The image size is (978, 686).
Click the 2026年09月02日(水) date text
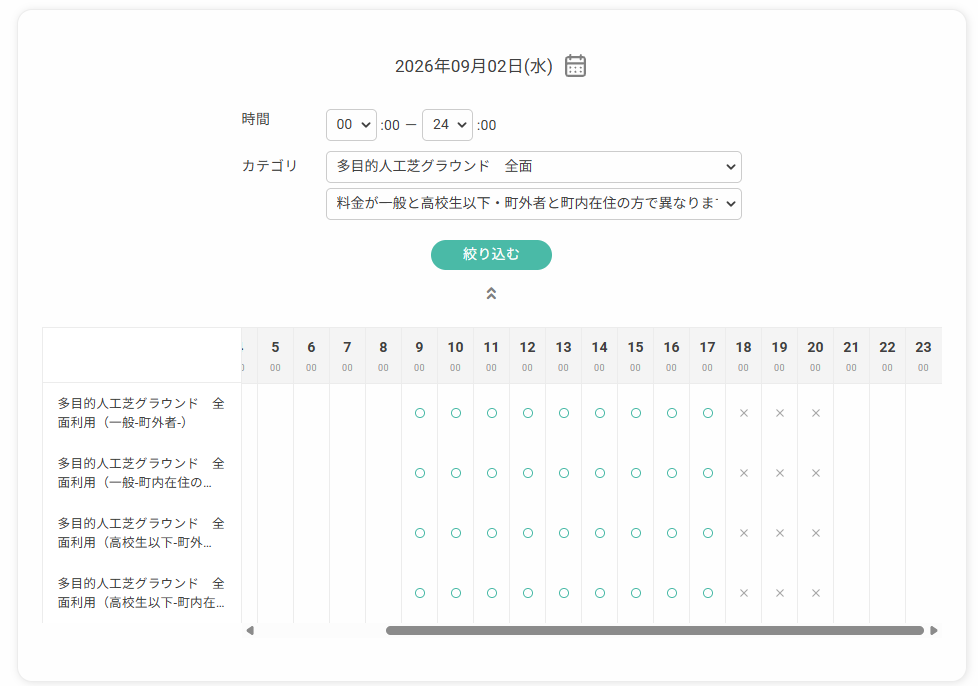pyautogui.click(x=473, y=66)
